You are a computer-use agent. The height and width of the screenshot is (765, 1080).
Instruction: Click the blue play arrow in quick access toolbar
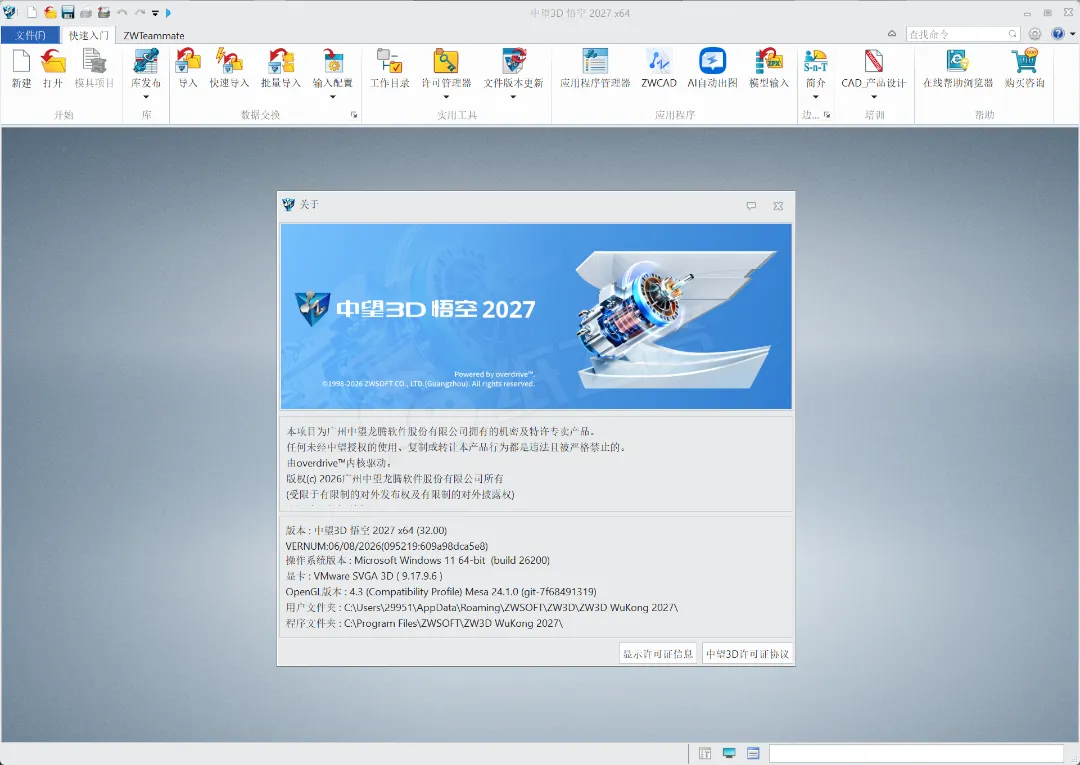pyautogui.click(x=169, y=12)
